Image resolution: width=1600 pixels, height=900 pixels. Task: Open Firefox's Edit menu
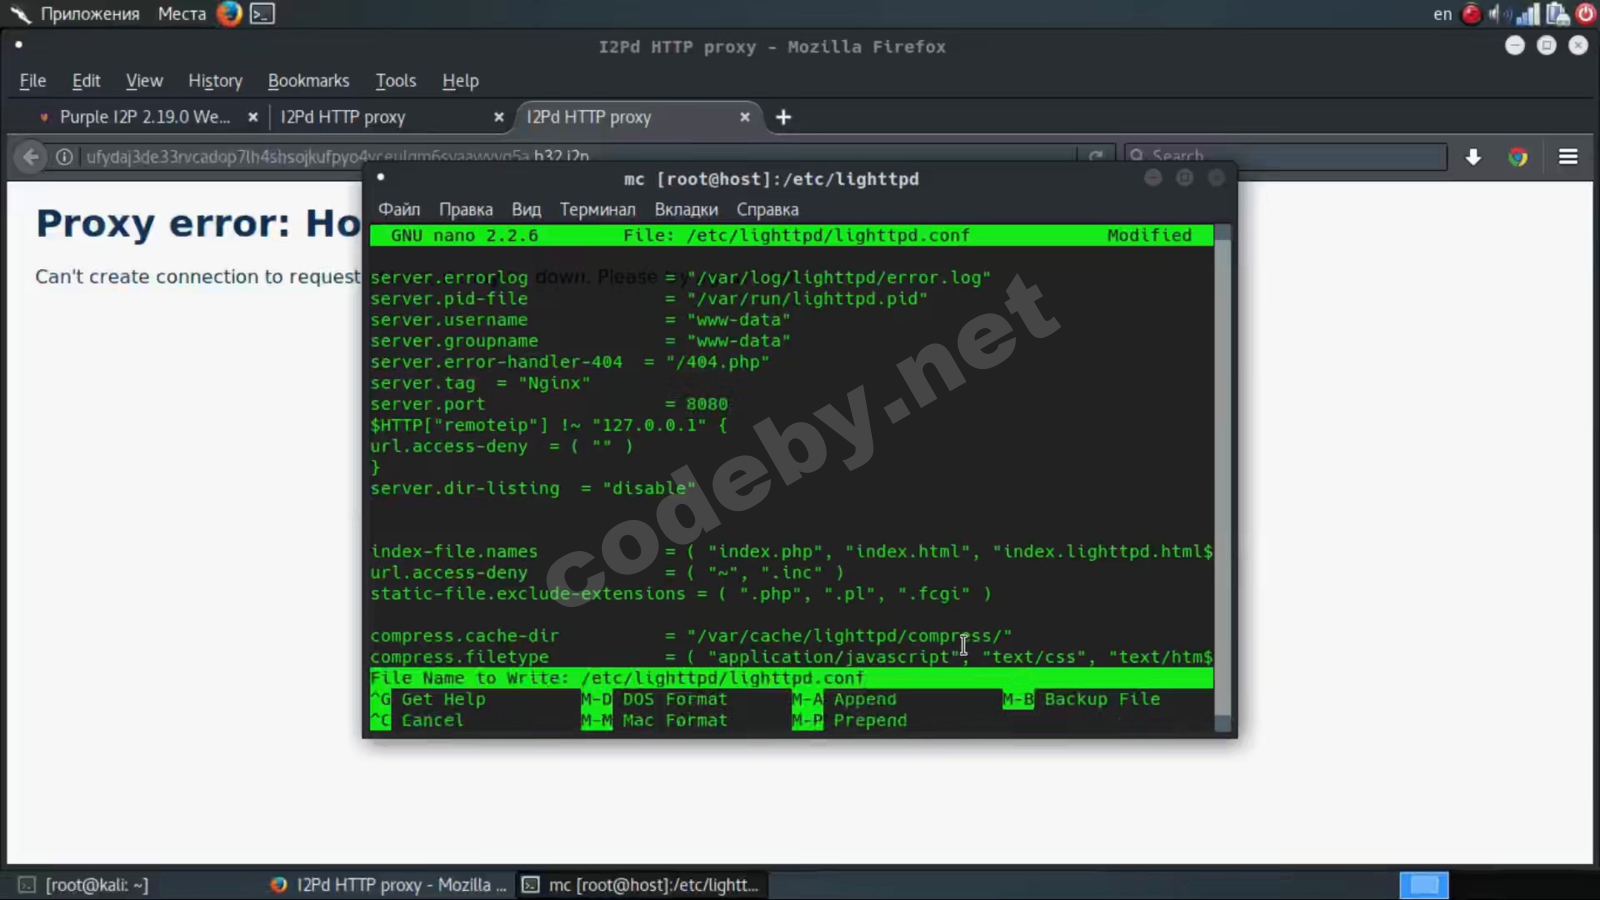point(86,81)
